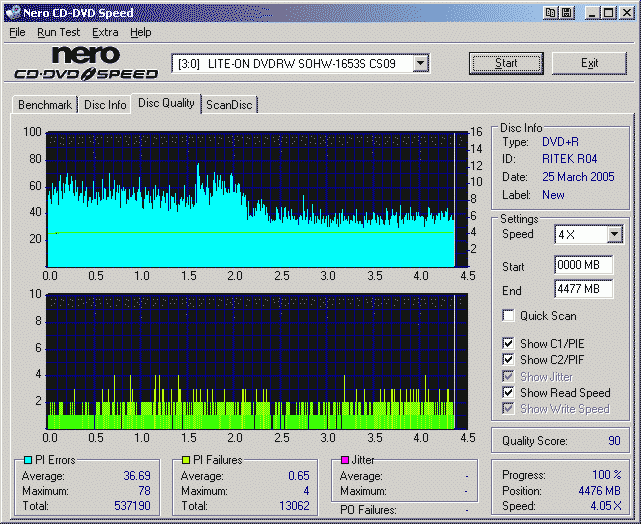Open the Run Test menu
This screenshot has height=524, width=641.
(x=58, y=32)
